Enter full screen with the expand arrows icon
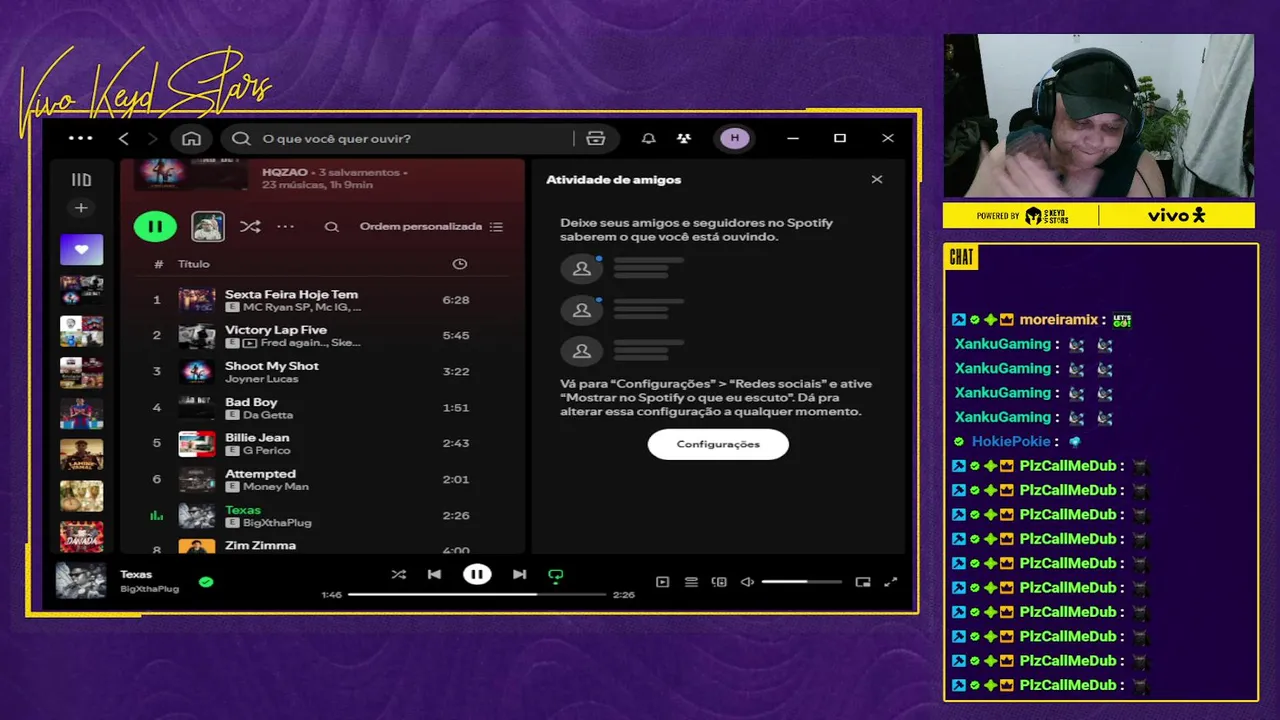Viewport: 1280px width, 720px height. 891,582
